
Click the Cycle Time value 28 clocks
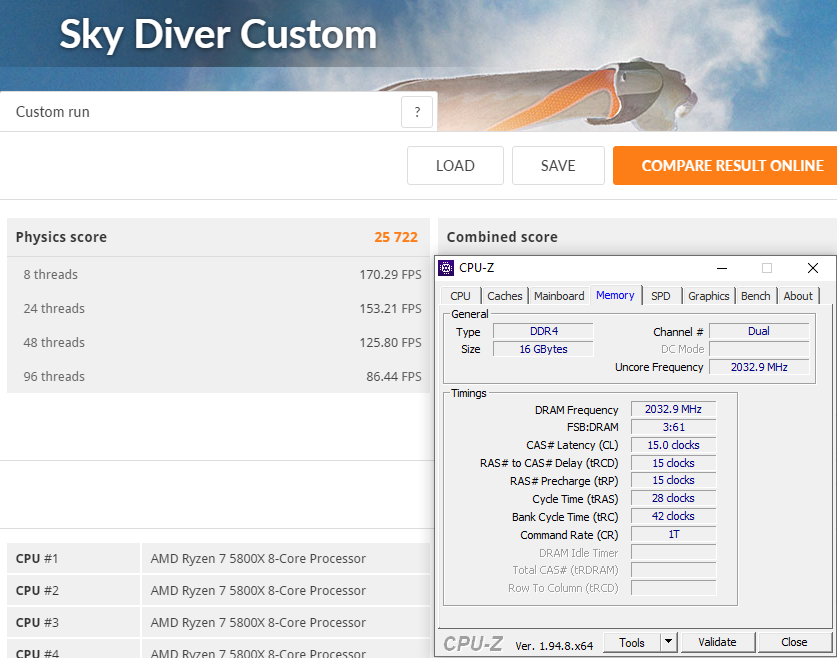[x=673, y=498]
